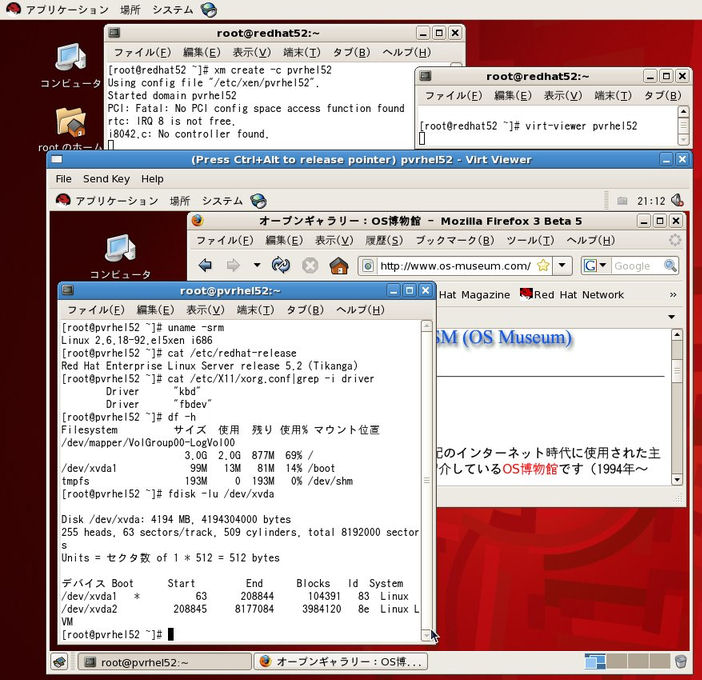
Task: Open 端末(T) menu in pvrhel52 terminal
Action: point(255,310)
